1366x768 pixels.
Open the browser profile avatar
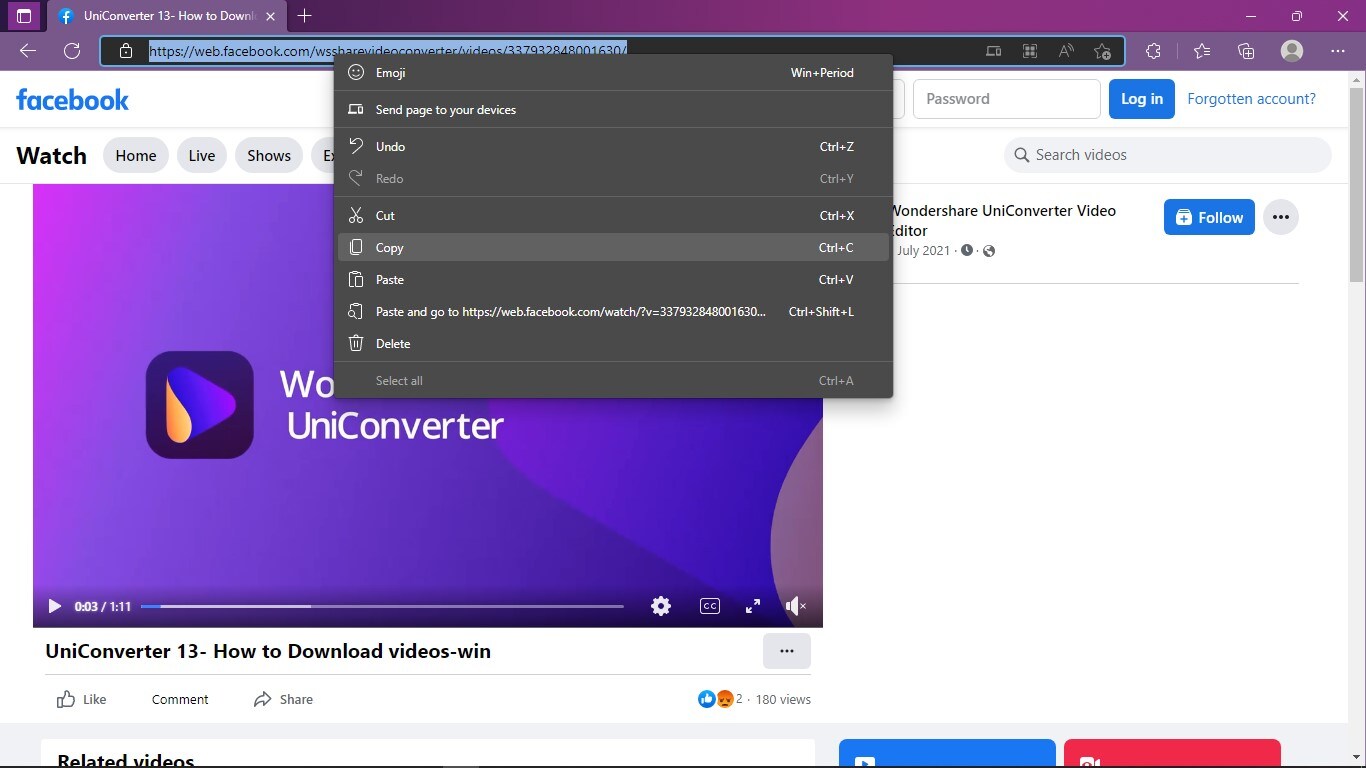(1292, 51)
